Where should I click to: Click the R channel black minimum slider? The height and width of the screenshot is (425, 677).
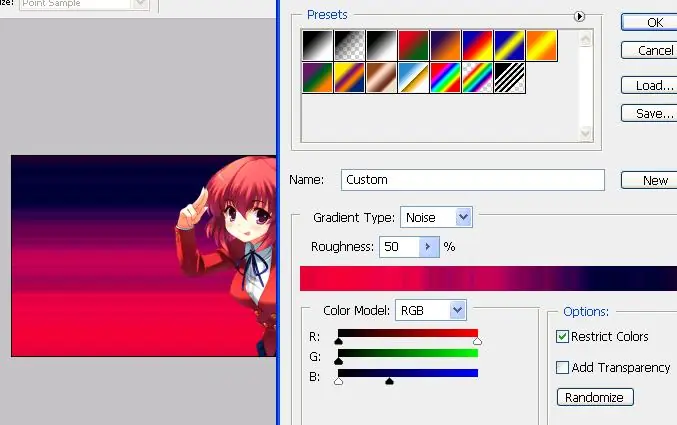click(338, 342)
